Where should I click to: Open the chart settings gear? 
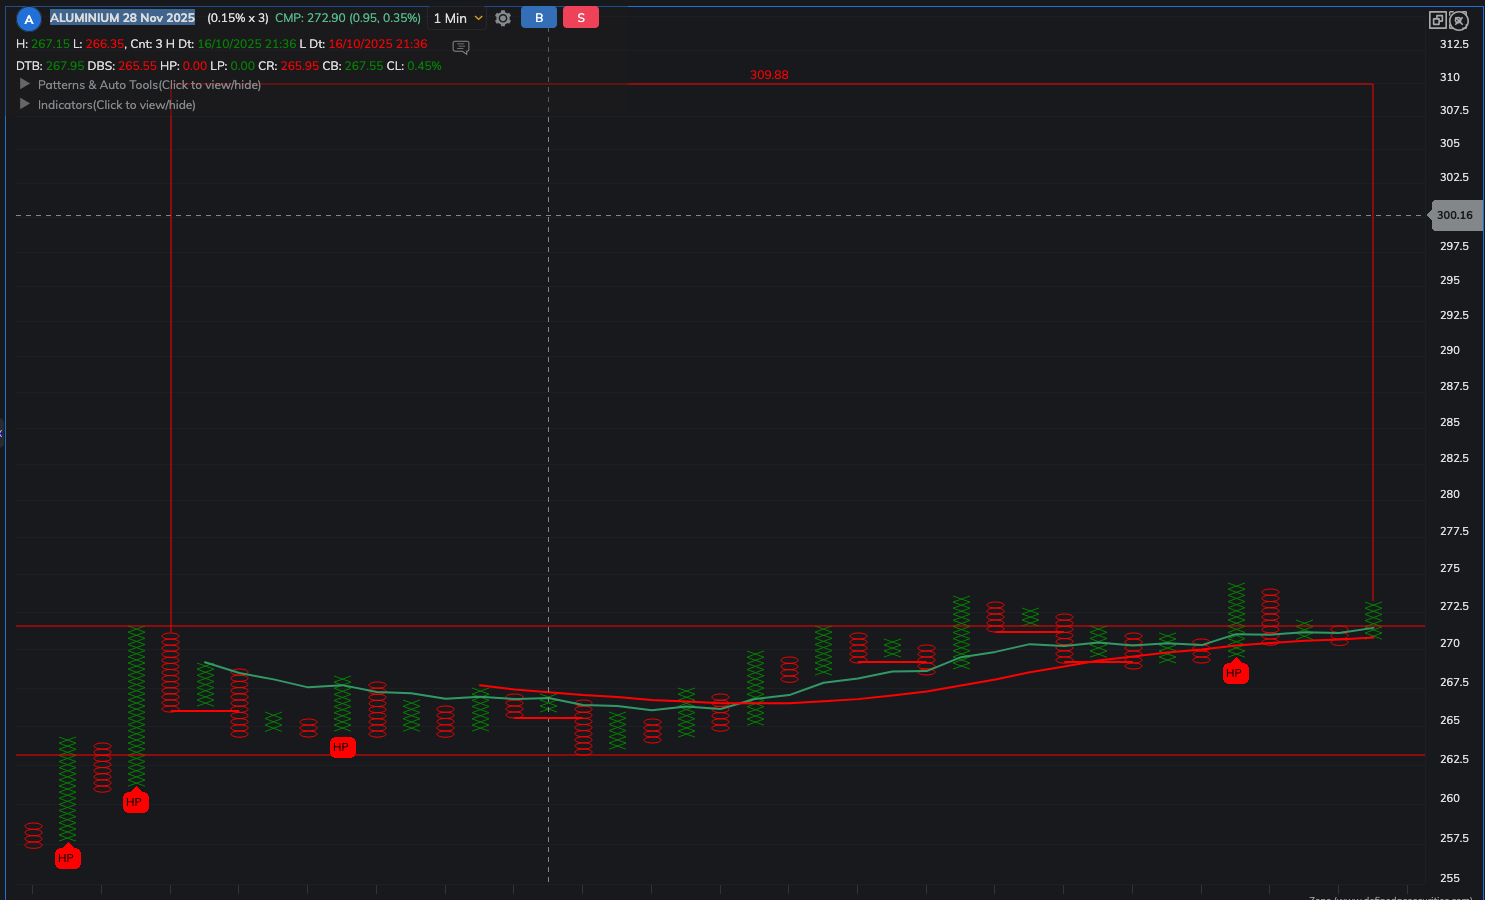tap(503, 18)
